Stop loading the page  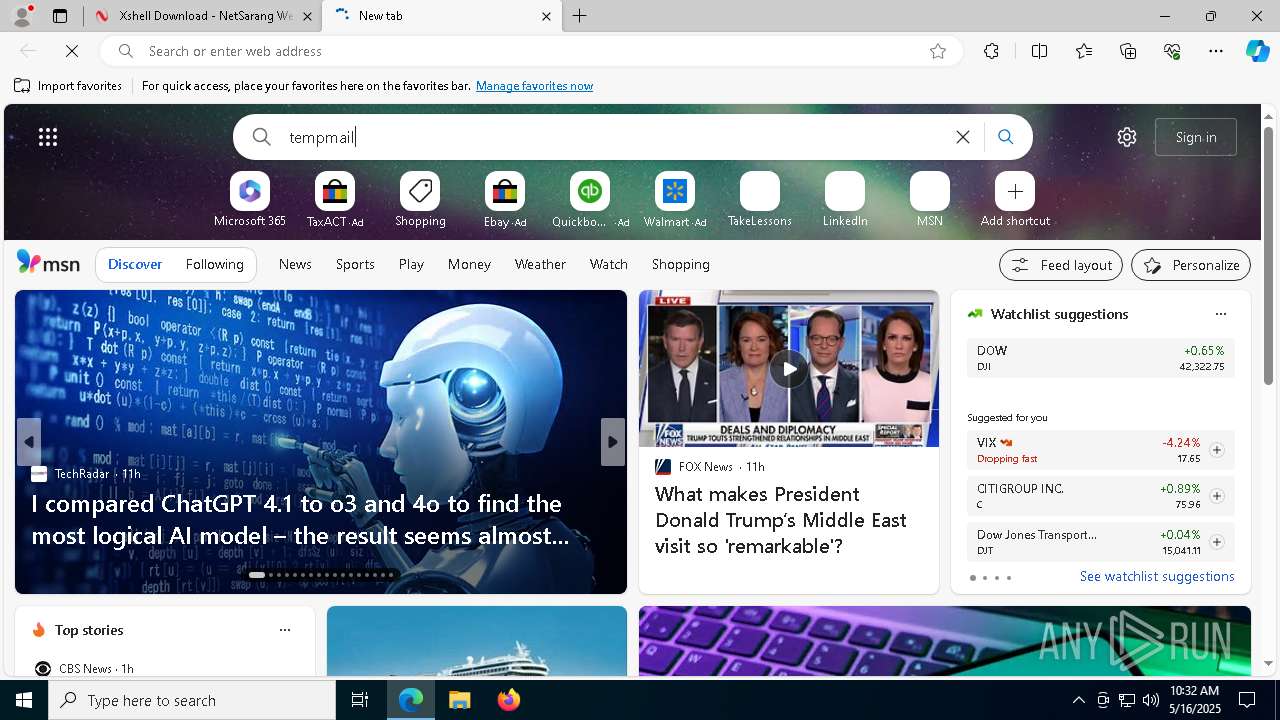click(x=72, y=51)
